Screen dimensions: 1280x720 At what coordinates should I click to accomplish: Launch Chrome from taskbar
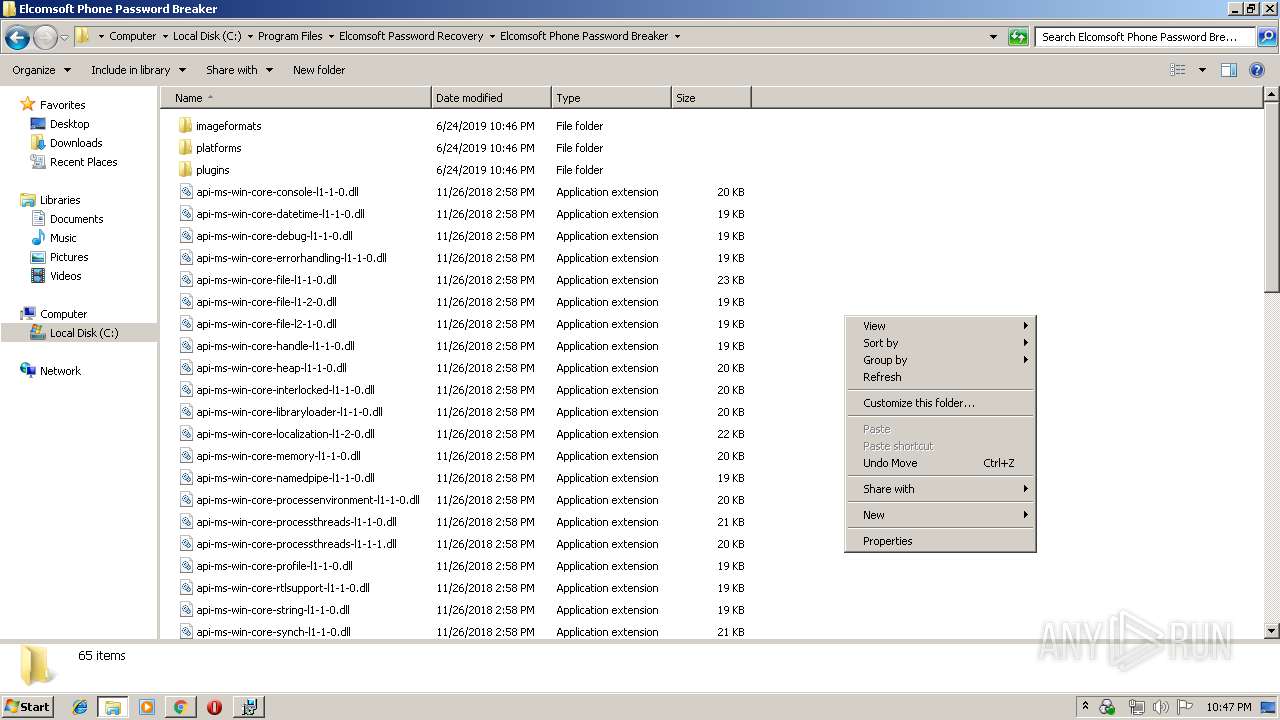tap(180, 707)
